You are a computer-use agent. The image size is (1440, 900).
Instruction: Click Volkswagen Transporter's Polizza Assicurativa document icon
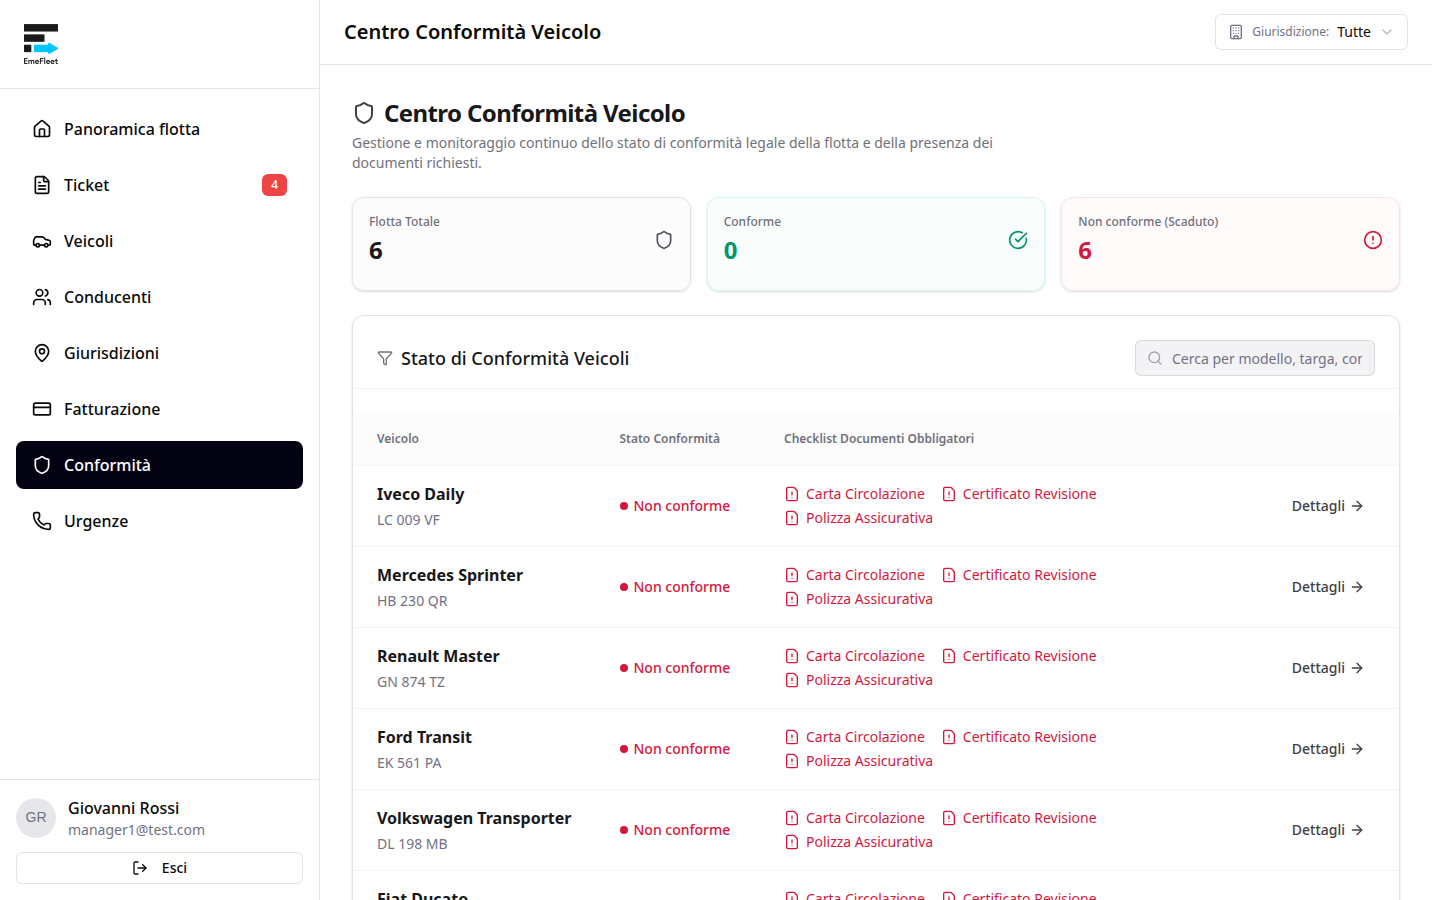792,842
